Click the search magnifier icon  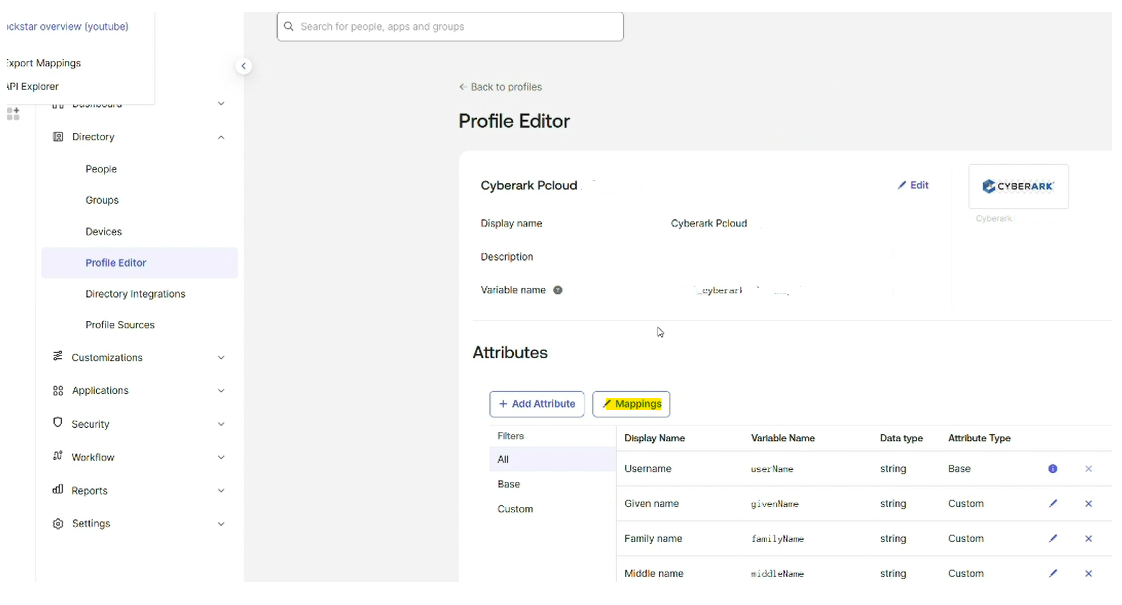289,26
